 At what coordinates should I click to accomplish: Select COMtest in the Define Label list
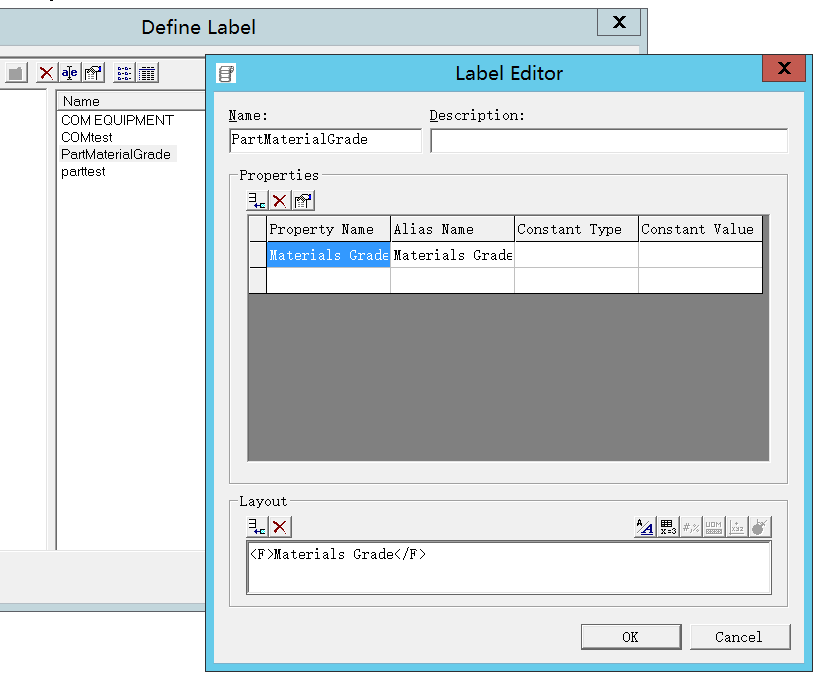(x=87, y=138)
